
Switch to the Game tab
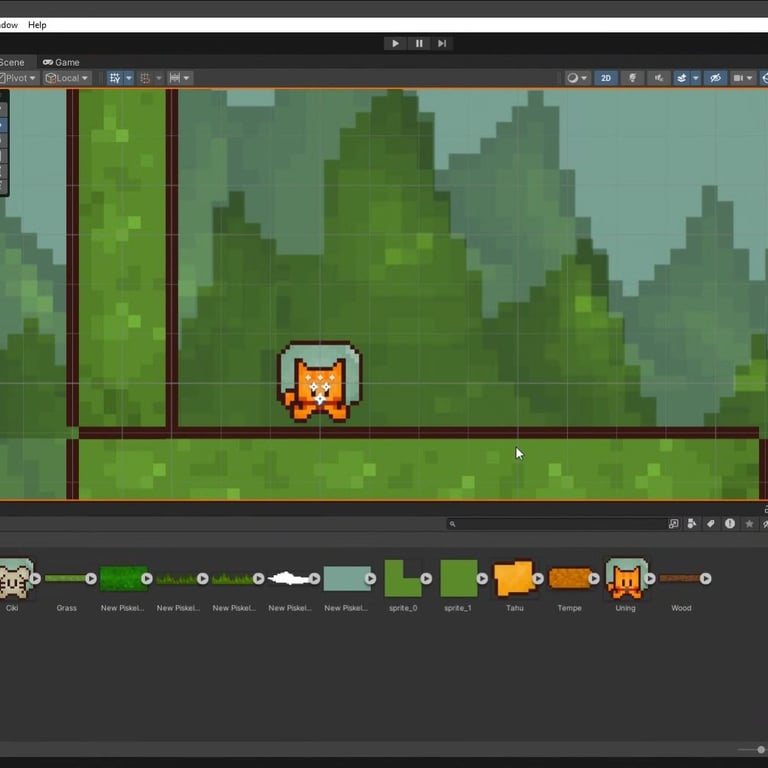61,62
